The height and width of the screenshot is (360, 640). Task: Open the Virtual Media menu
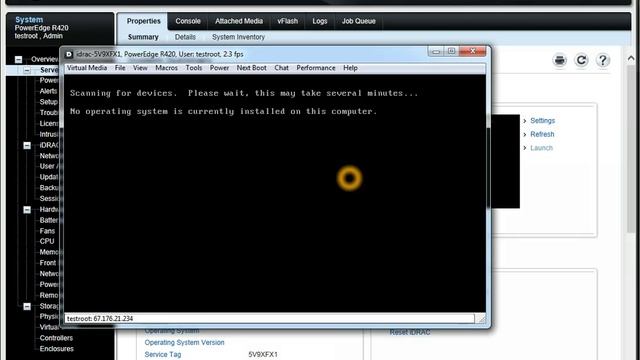tap(87, 68)
